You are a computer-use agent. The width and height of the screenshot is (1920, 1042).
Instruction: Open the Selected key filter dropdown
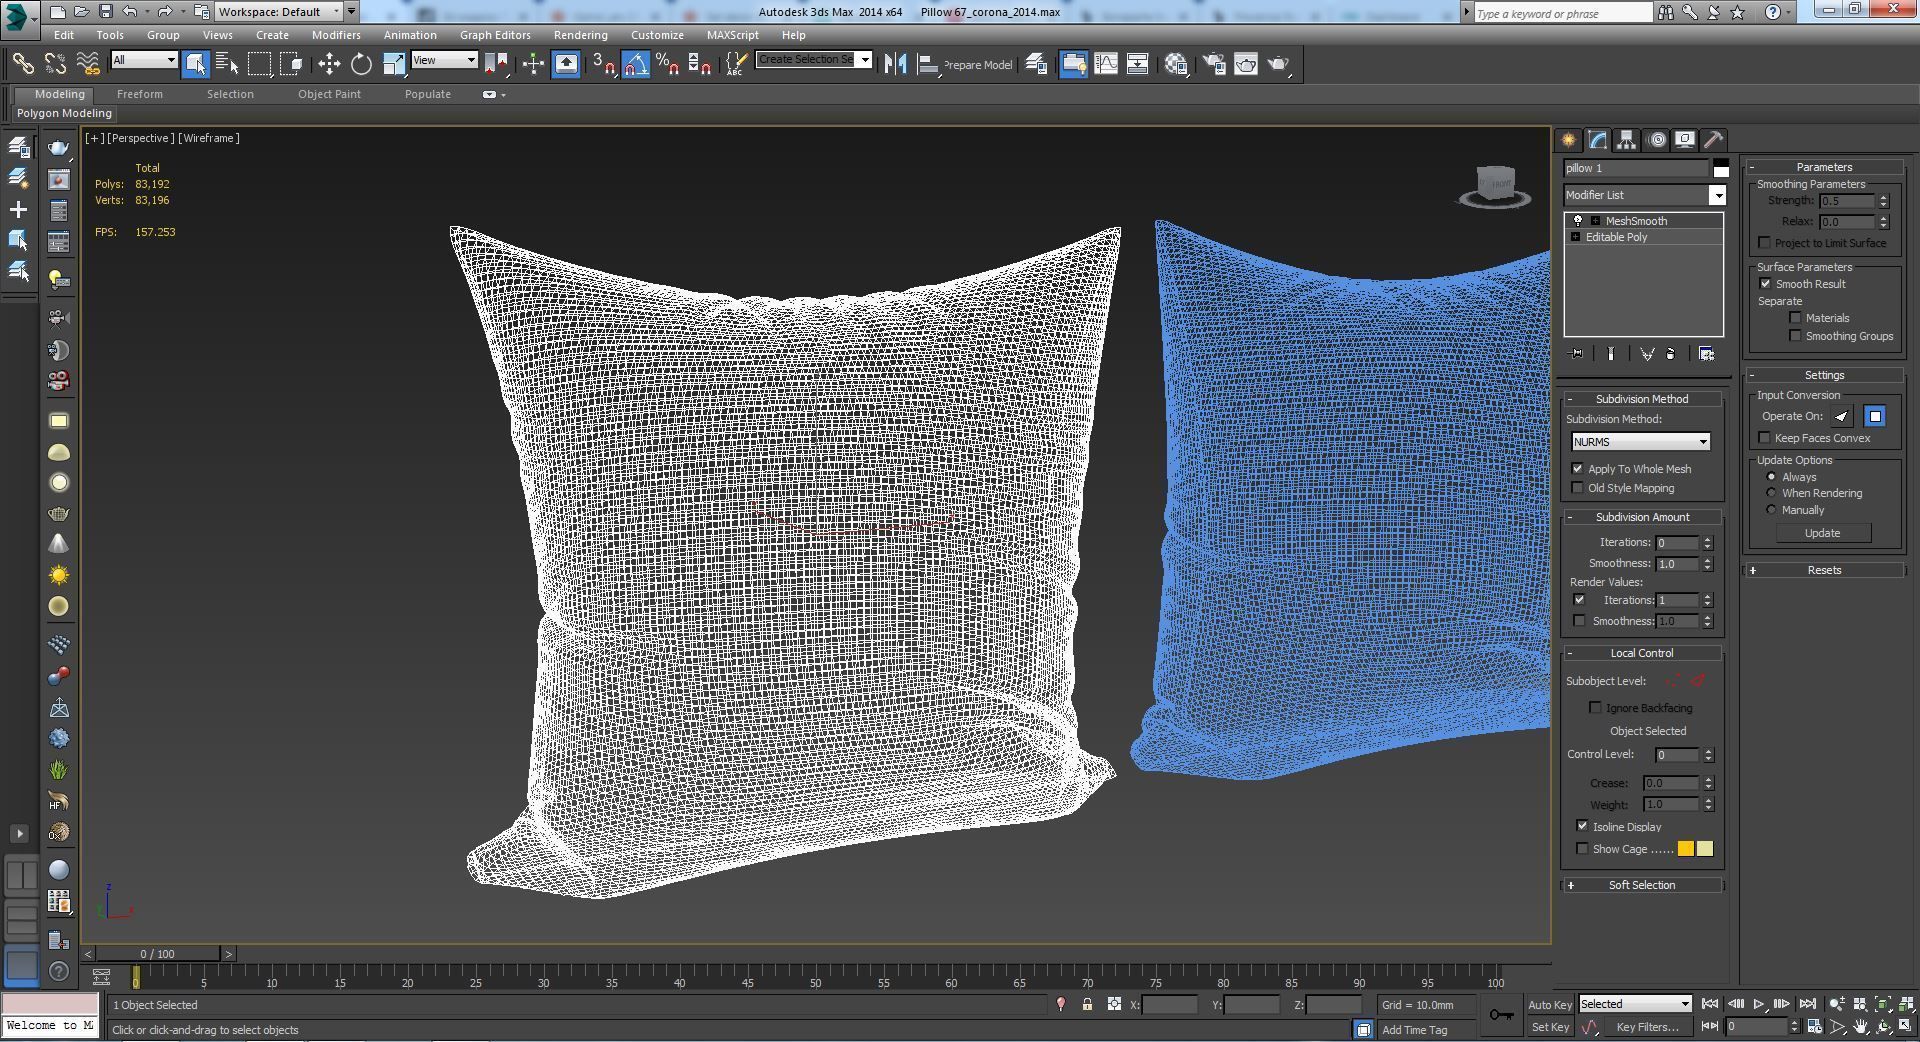(1635, 1004)
